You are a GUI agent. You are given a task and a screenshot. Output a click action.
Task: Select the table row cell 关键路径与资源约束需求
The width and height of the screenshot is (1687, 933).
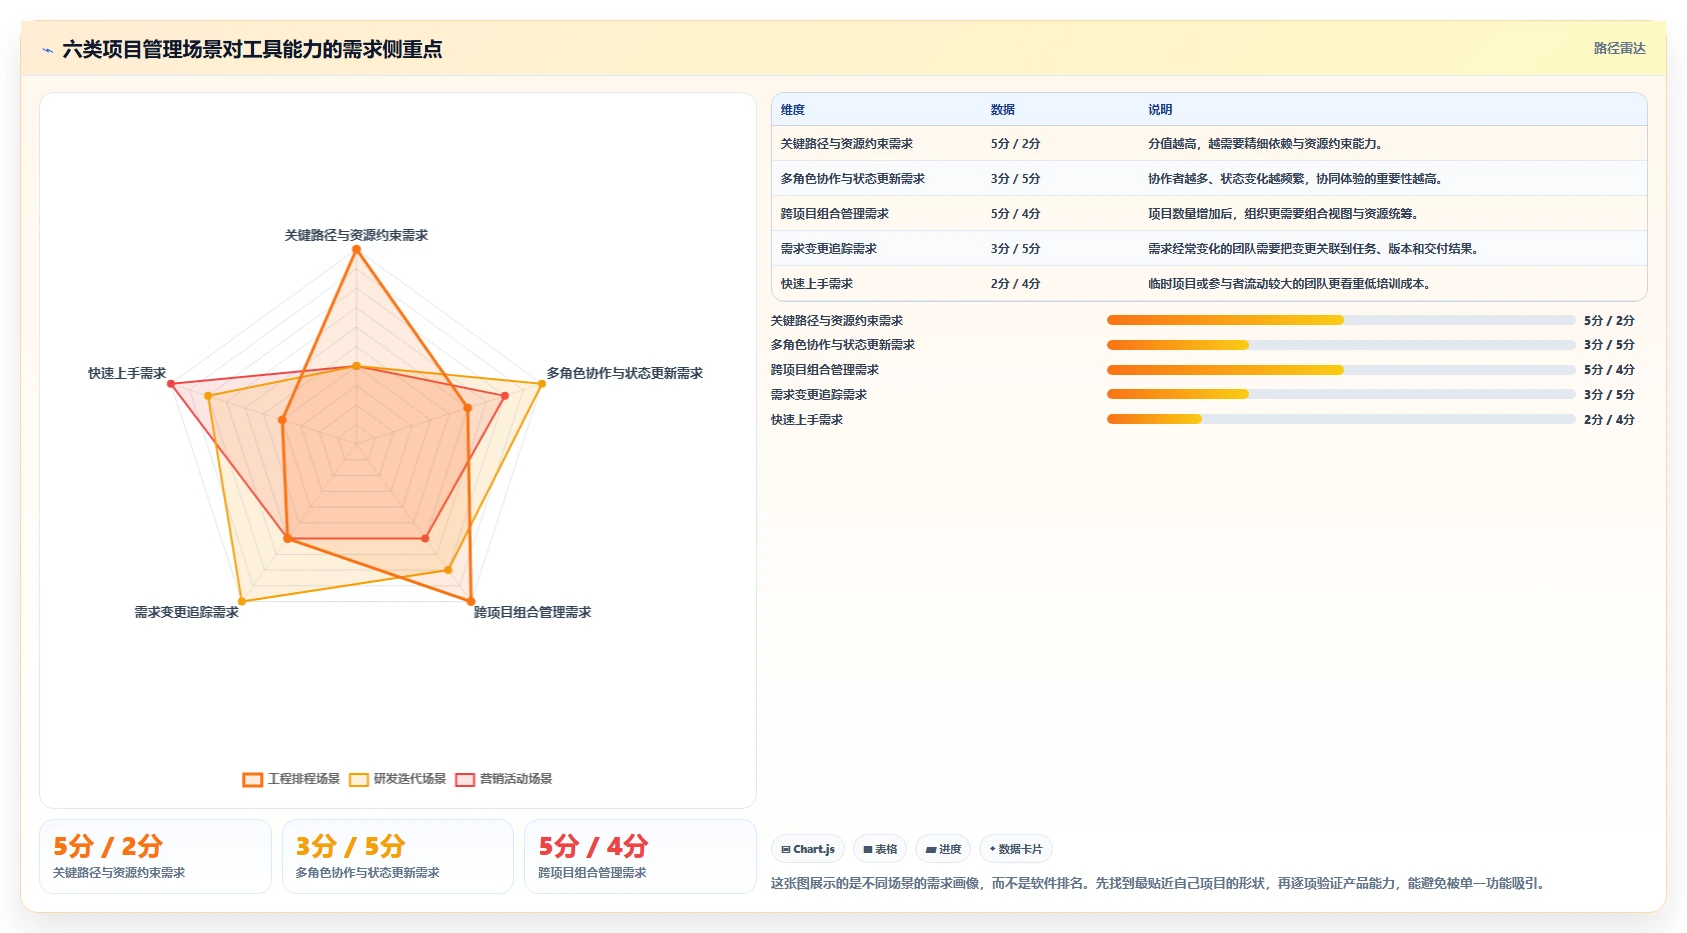(847, 144)
